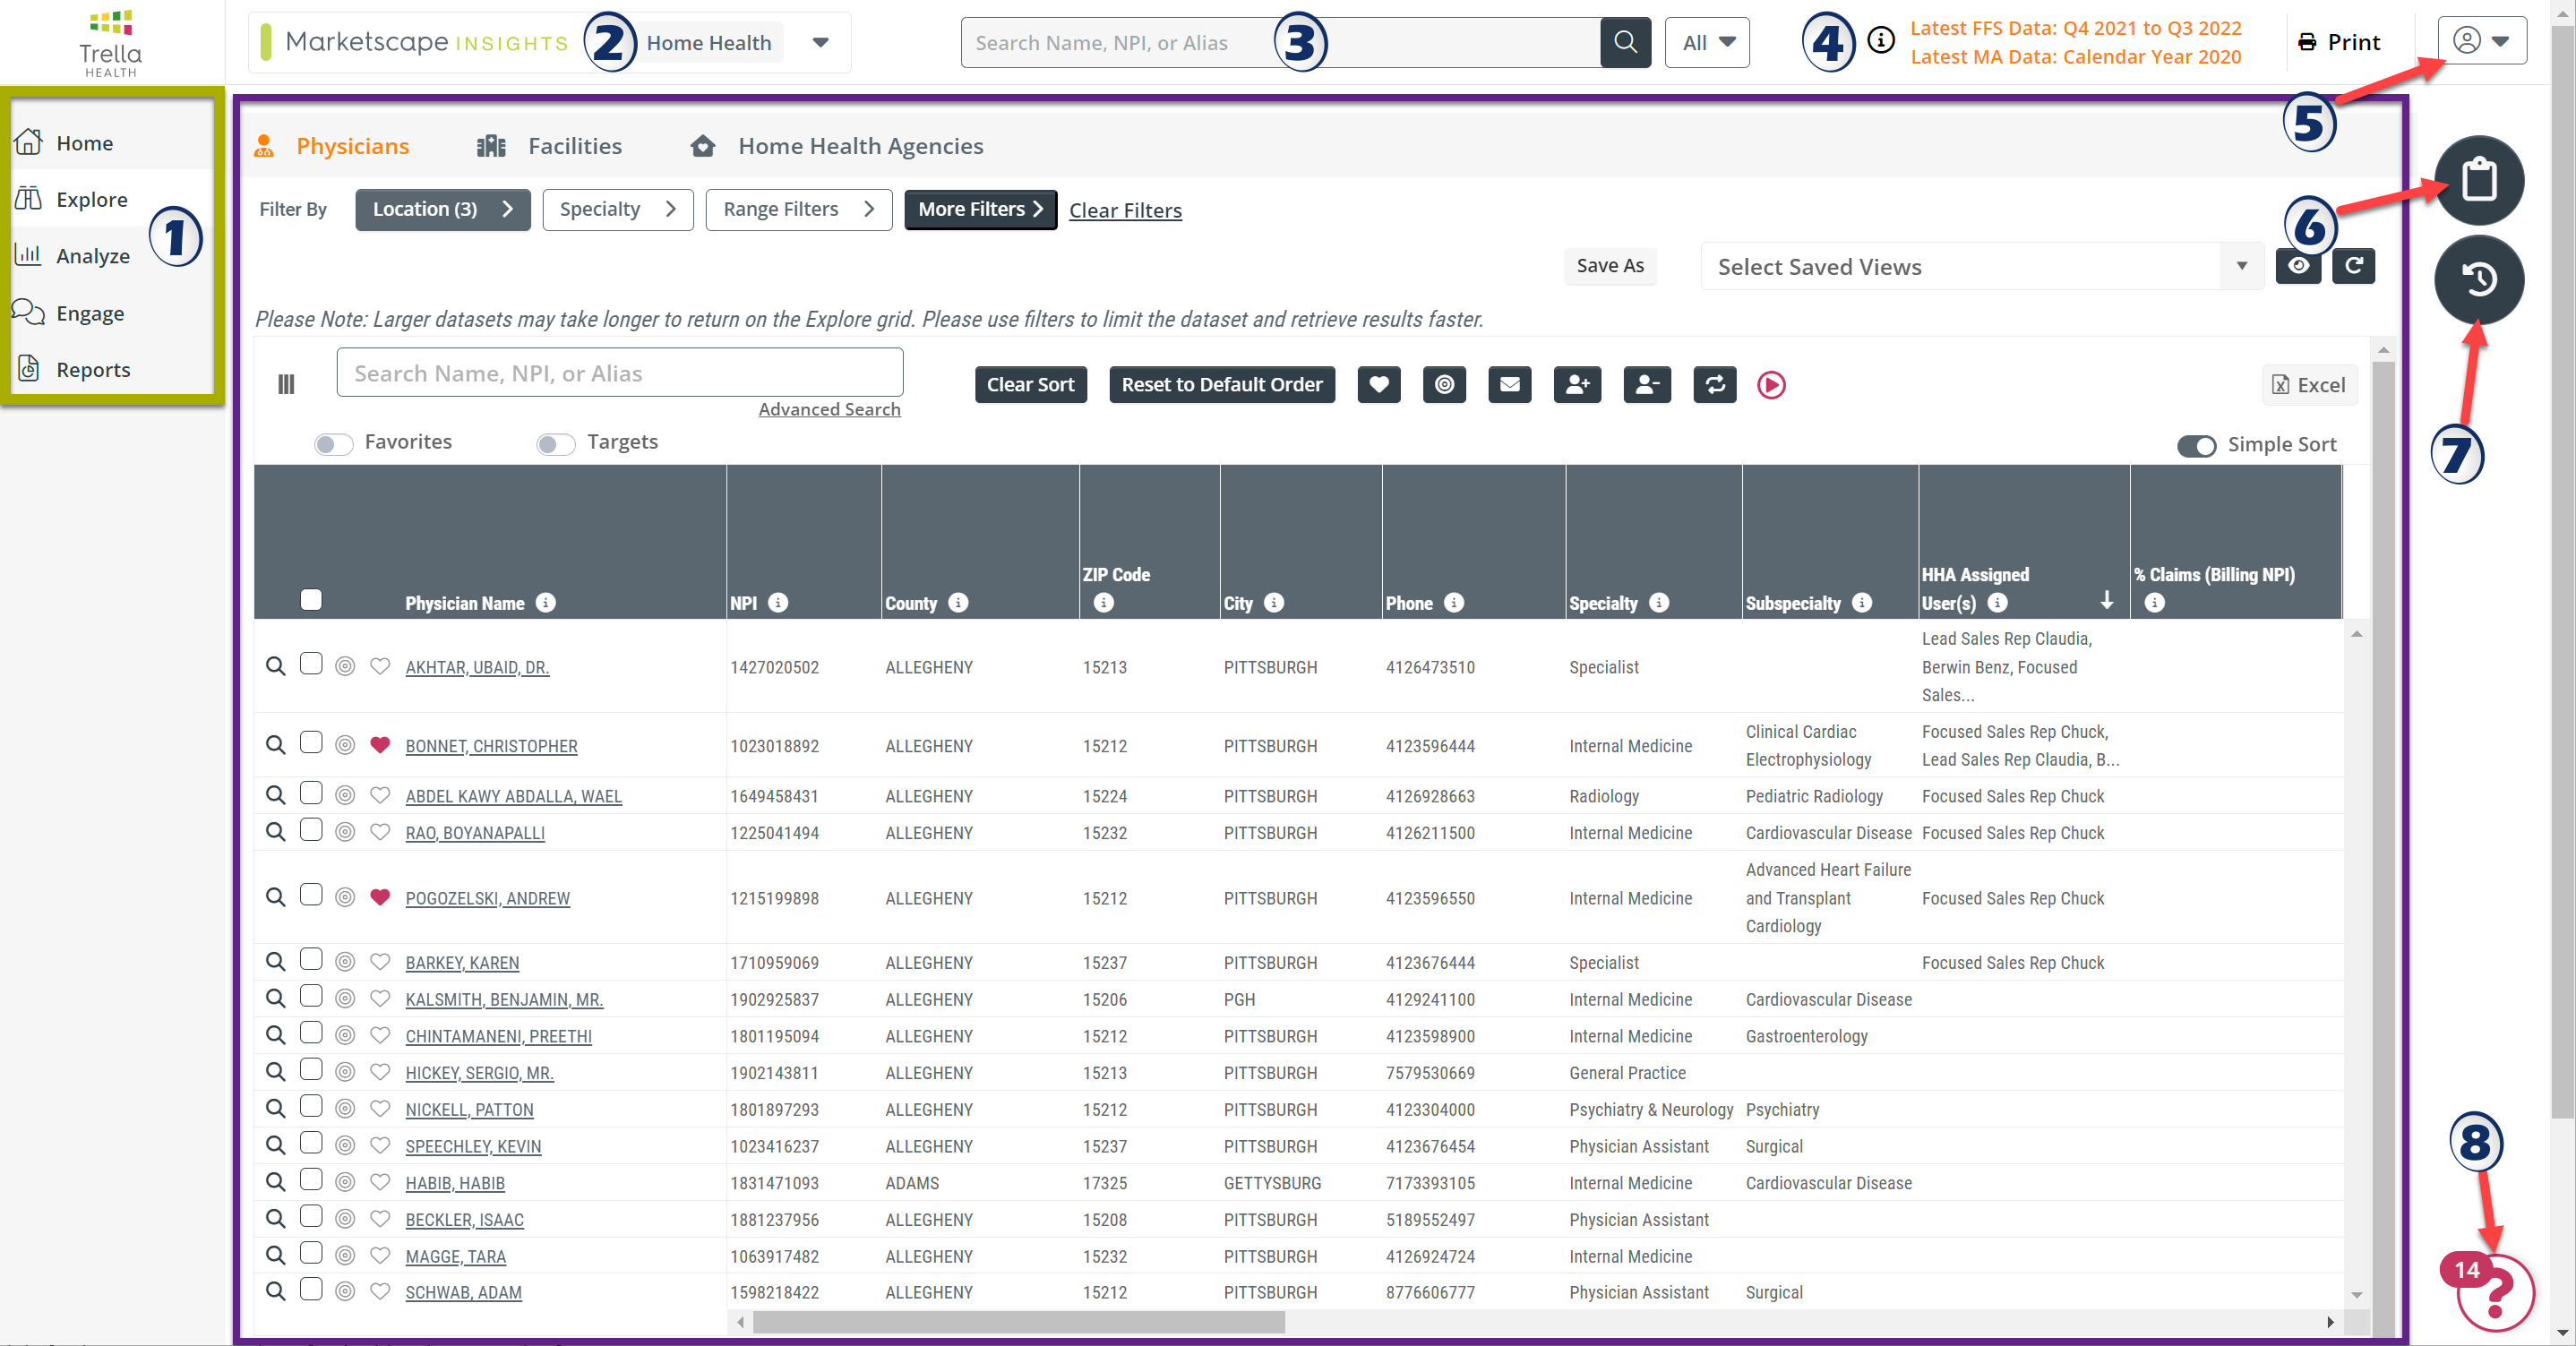Viewport: 2576px width, 1346px height.
Task: Click info icon next to NPI header
Action: pos(778,602)
